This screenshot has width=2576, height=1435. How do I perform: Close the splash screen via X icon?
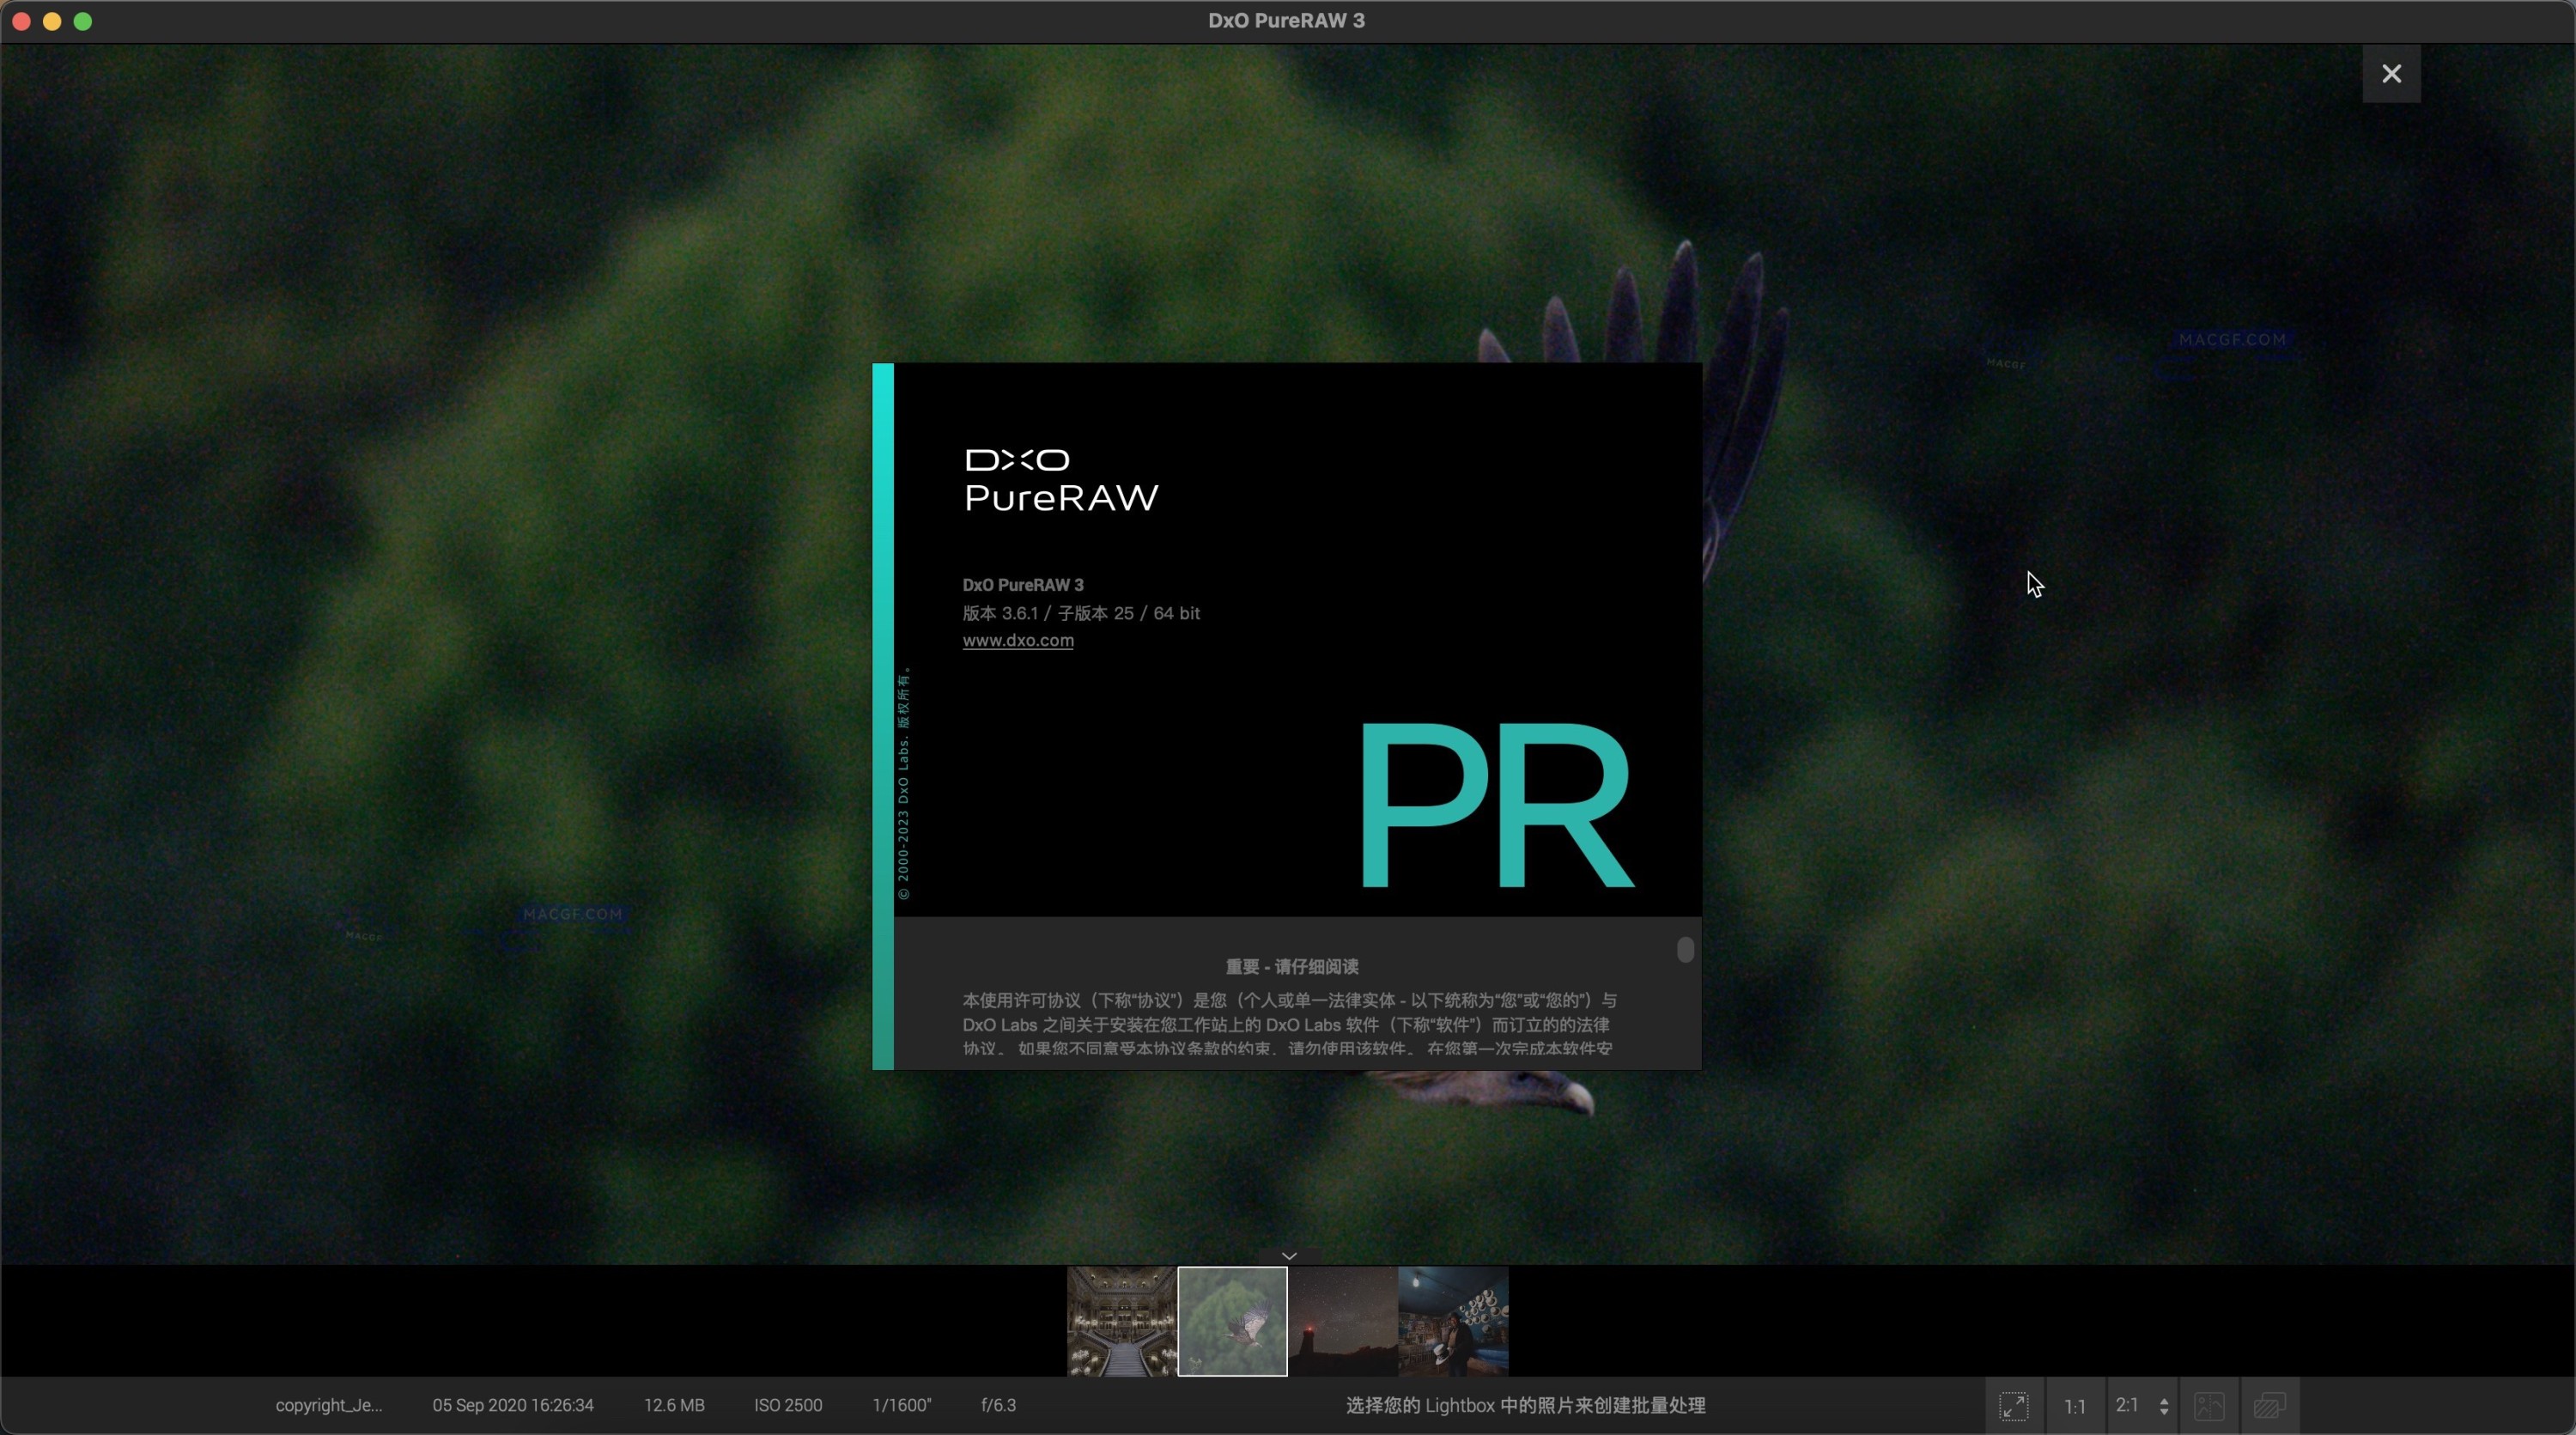(x=2391, y=73)
